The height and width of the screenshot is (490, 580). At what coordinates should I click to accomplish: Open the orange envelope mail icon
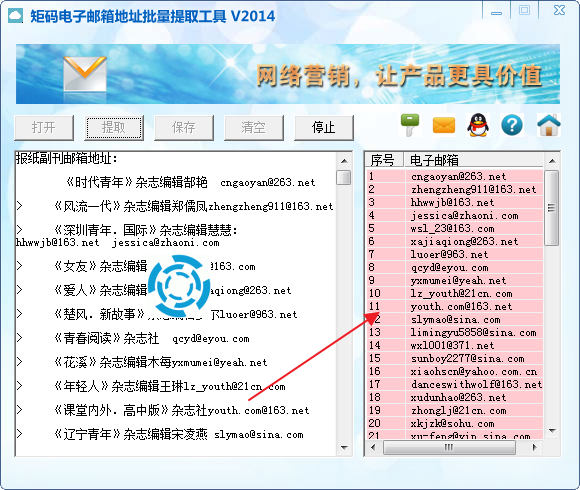tap(444, 125)
